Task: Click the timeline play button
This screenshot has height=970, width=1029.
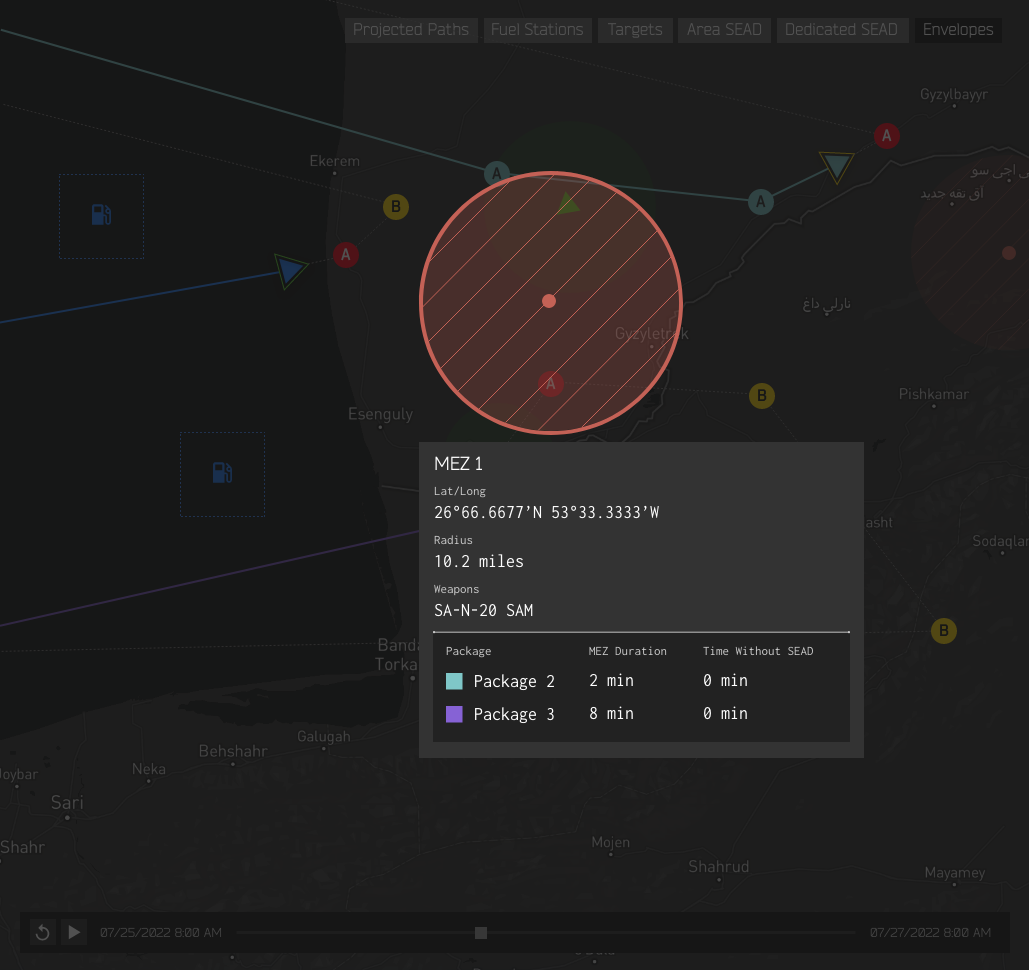Action: (x=74, y=932)
